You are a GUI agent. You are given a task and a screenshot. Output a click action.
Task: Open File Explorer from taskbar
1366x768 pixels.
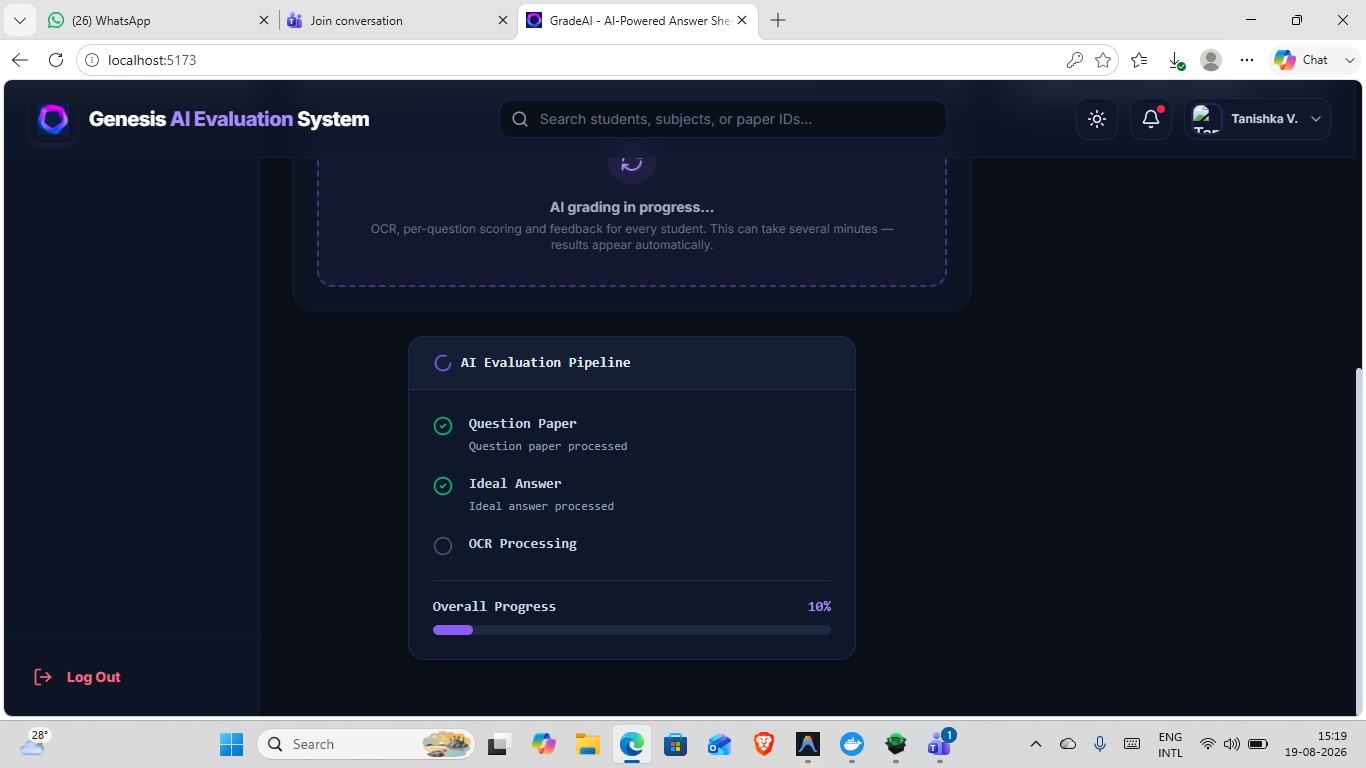[x=587, y=744]
